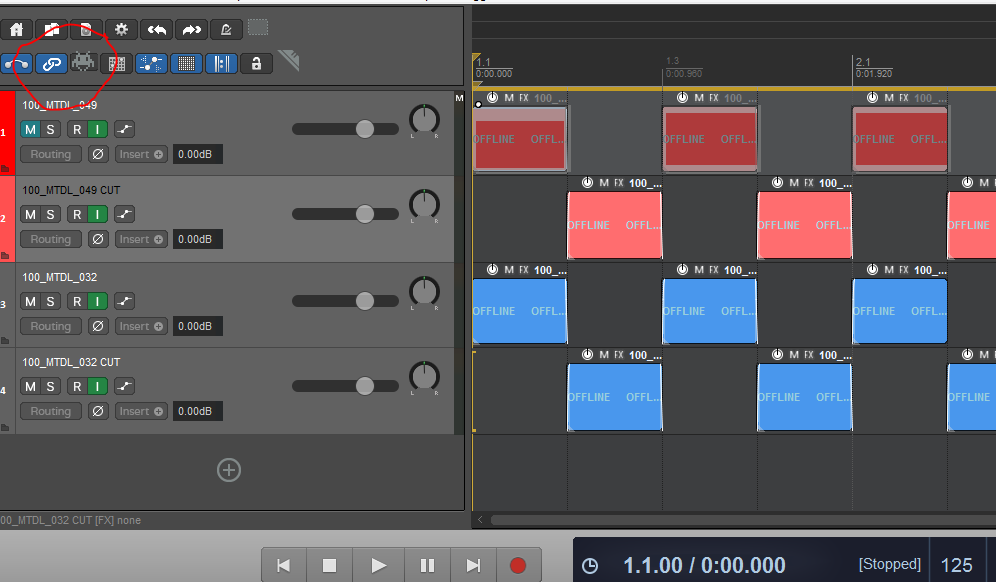996x582 pixels.
Task: Click the Stop transport button
Action: [x=329, y=565]
